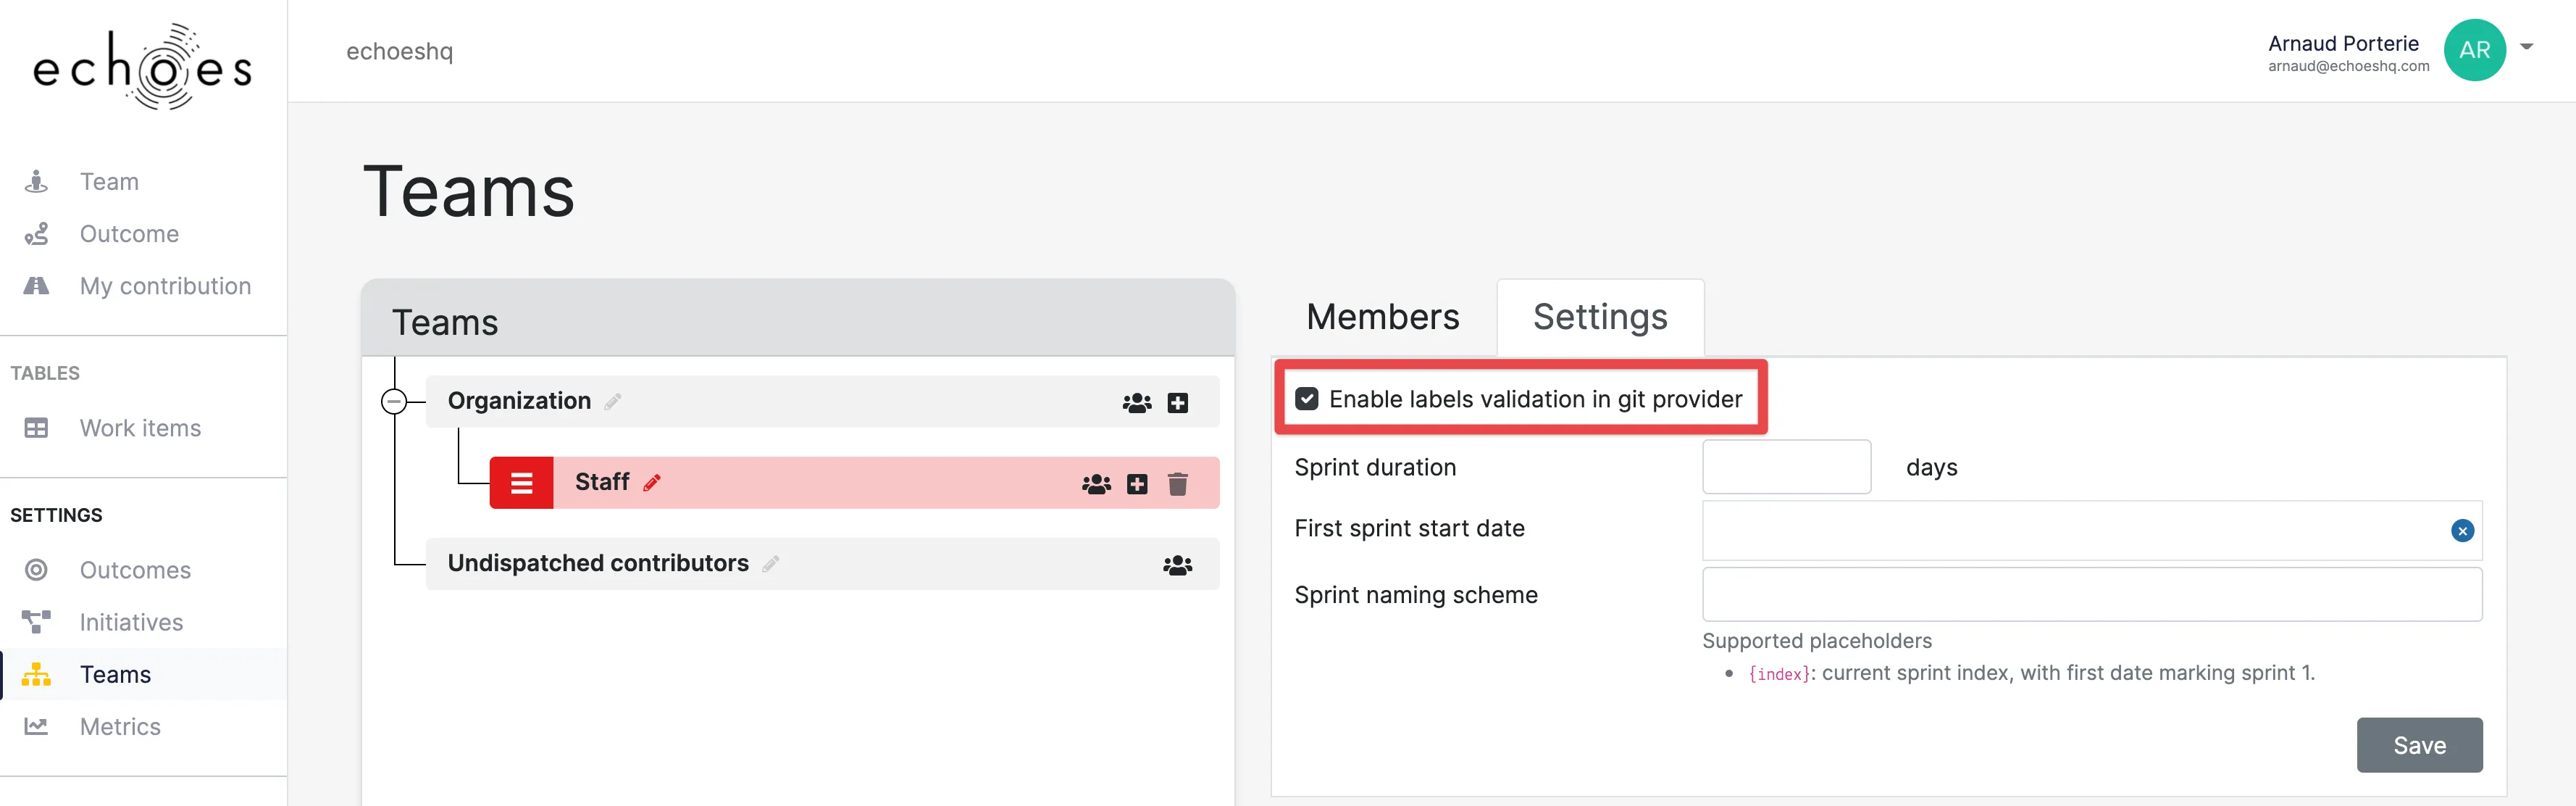Select Teams in settings sidebar
The height and width of the screenshot is (806, 2576).
[115, 674]
